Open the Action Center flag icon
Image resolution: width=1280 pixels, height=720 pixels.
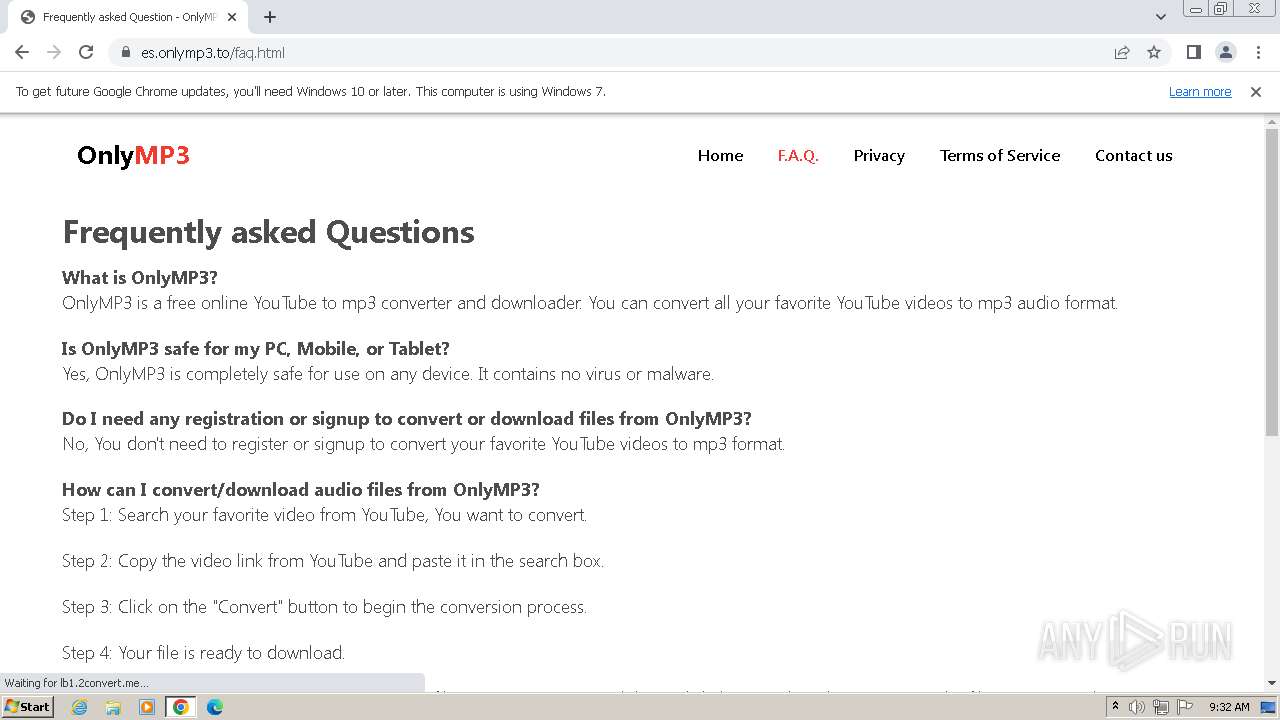pos(1183,707)
